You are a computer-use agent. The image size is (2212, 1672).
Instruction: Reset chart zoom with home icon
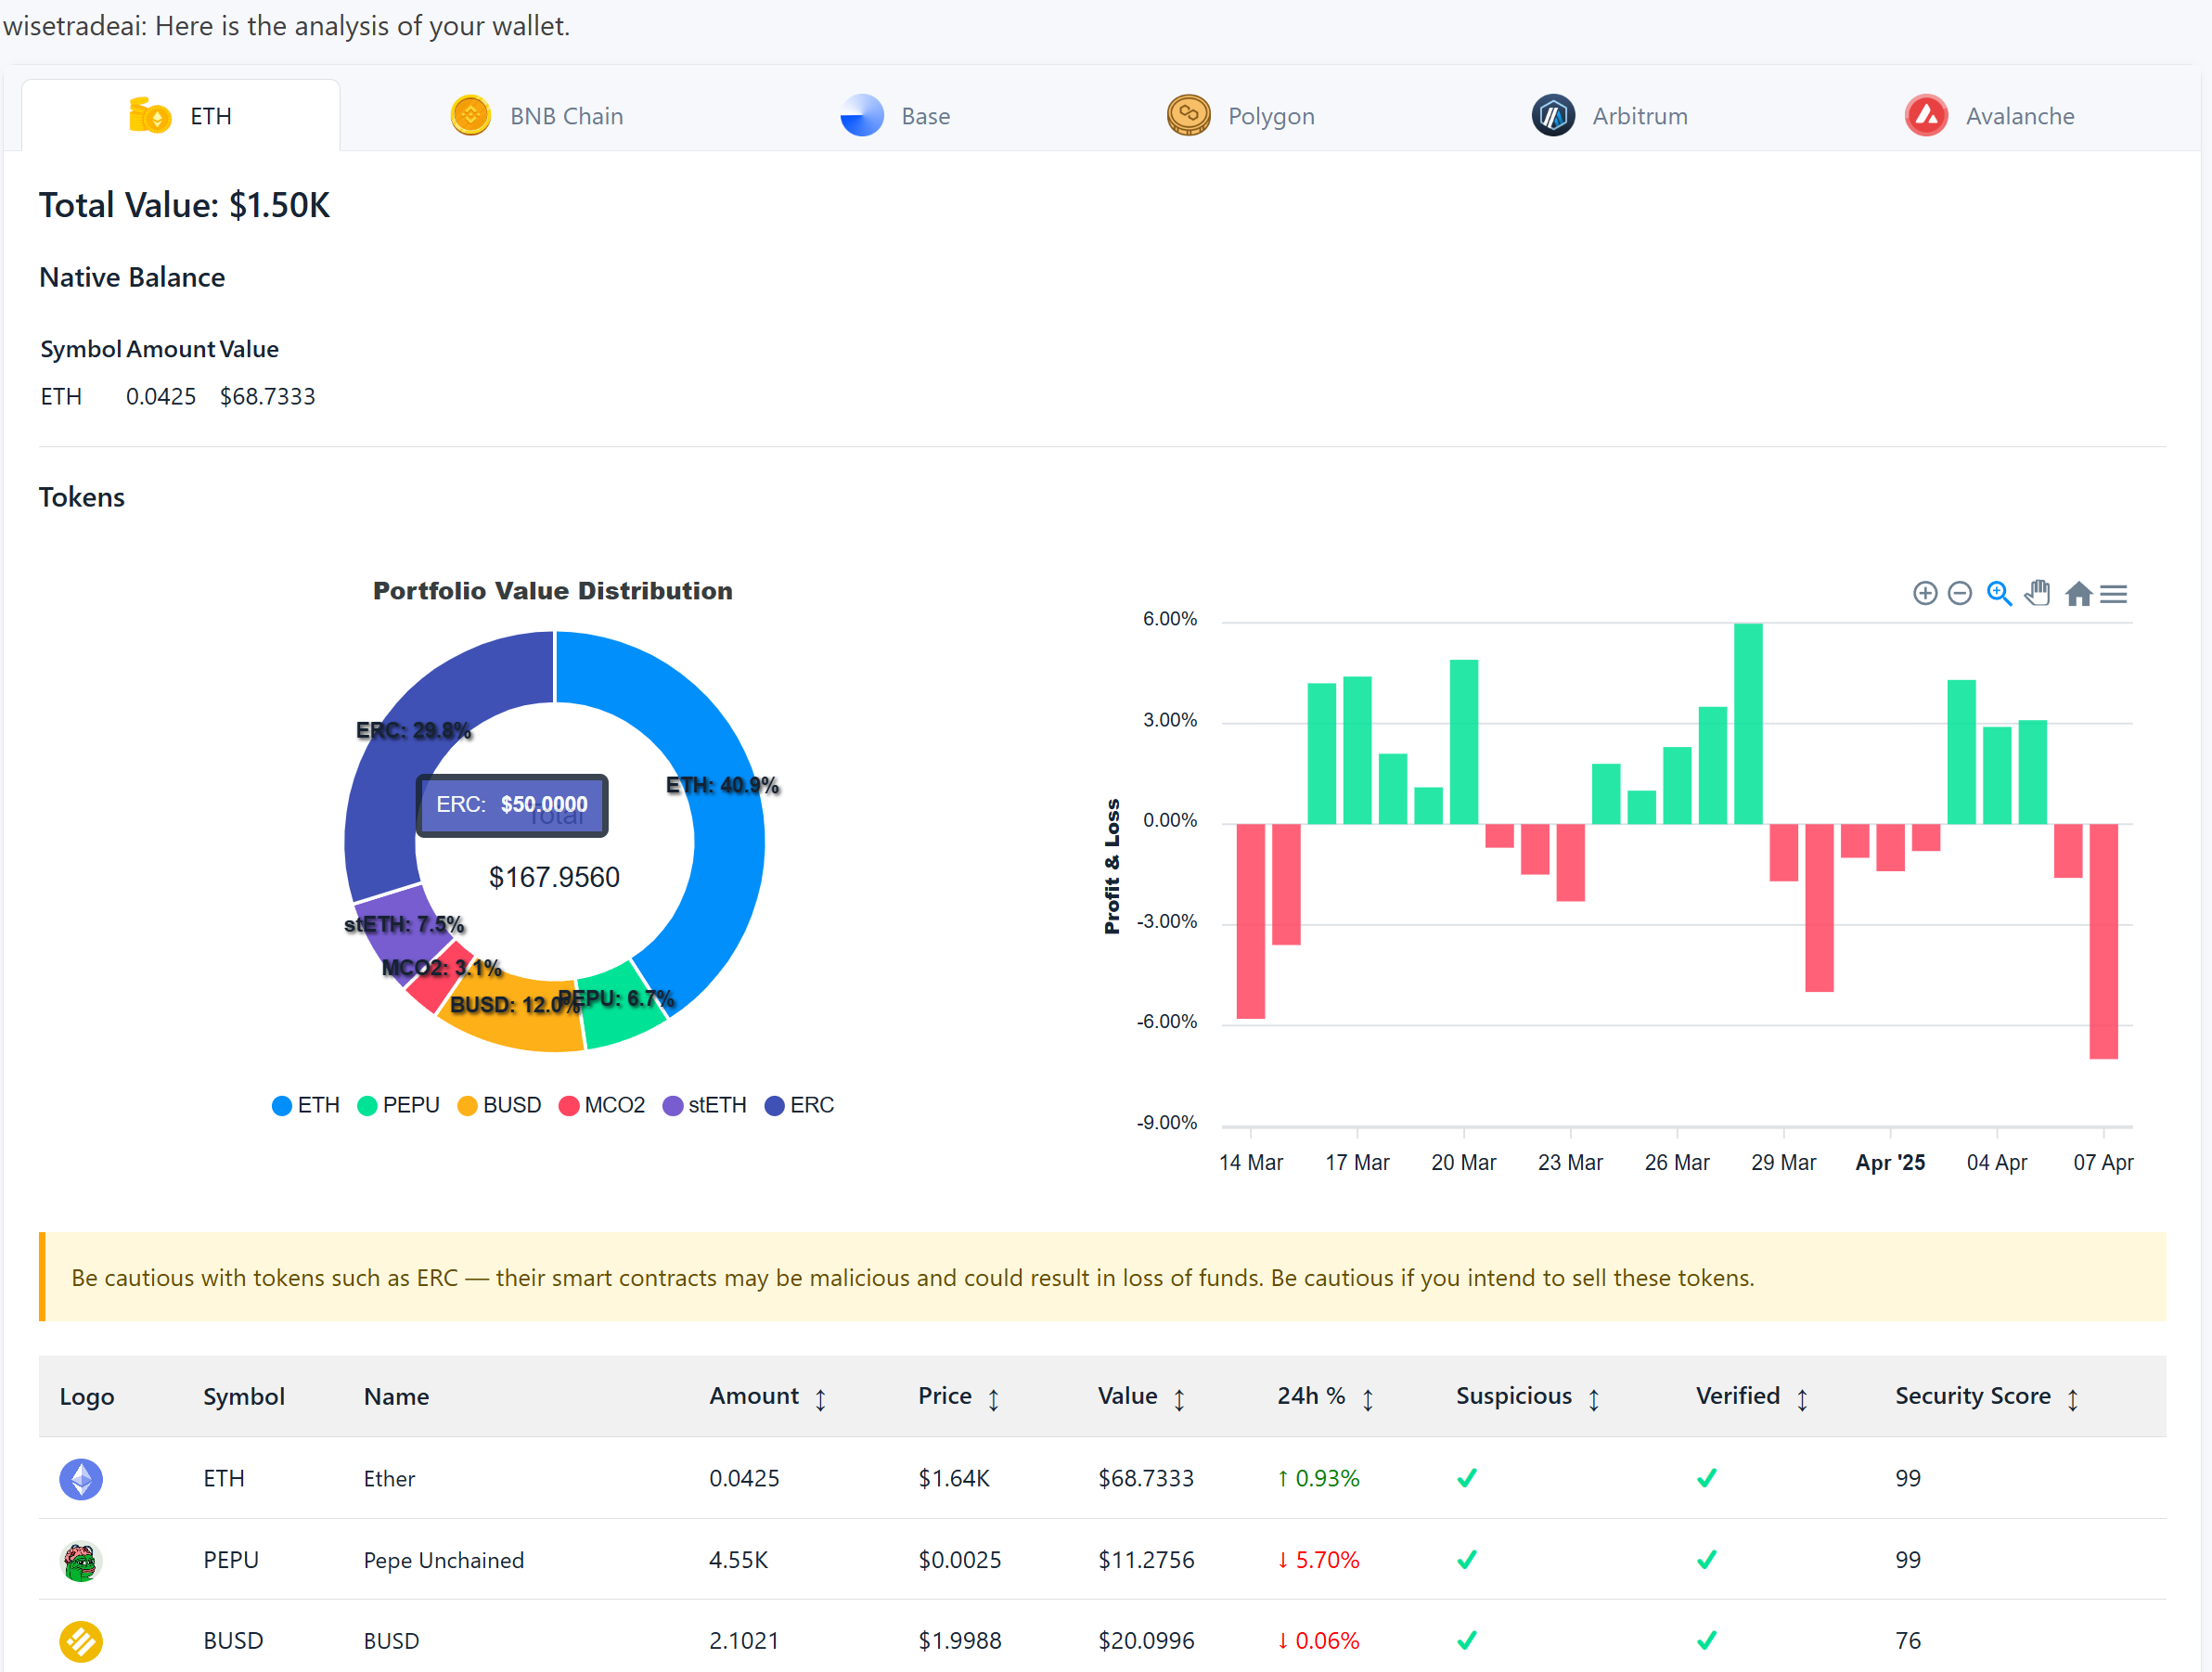[x=2078, y=594]
